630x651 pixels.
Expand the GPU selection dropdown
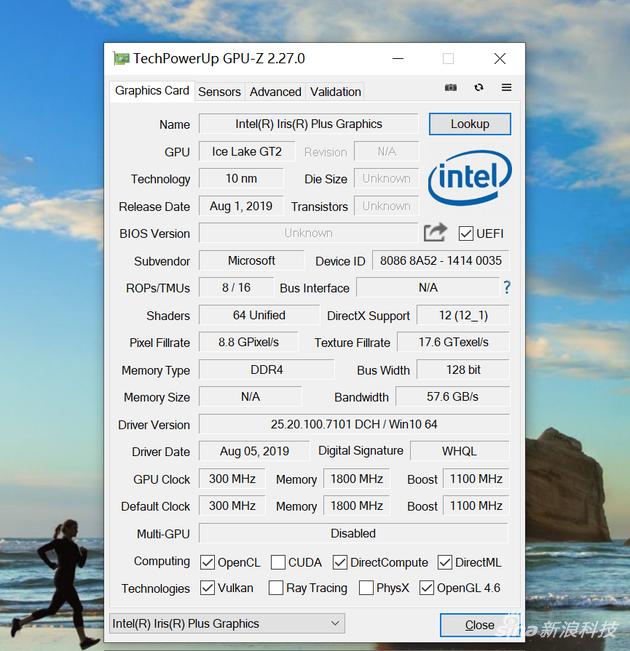pos(227,624)
